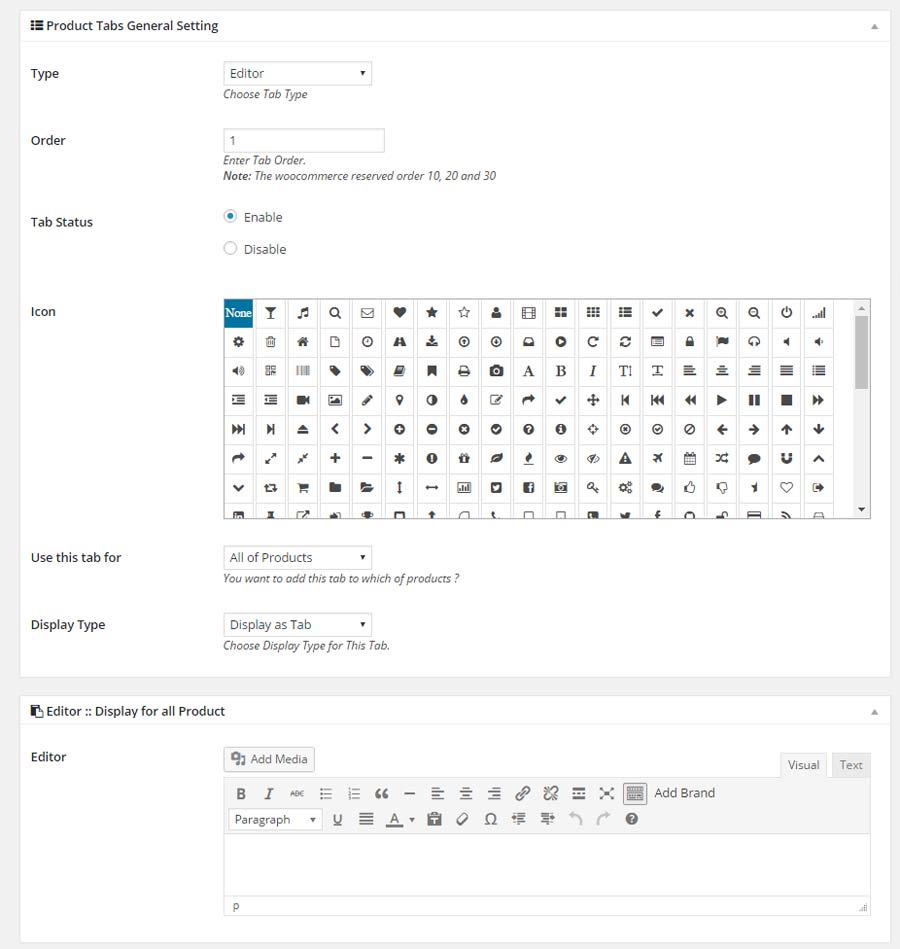The width and height of the screenshot is (900, 949).
Task: Select the Disable tab status option
Action: [231, 249]
